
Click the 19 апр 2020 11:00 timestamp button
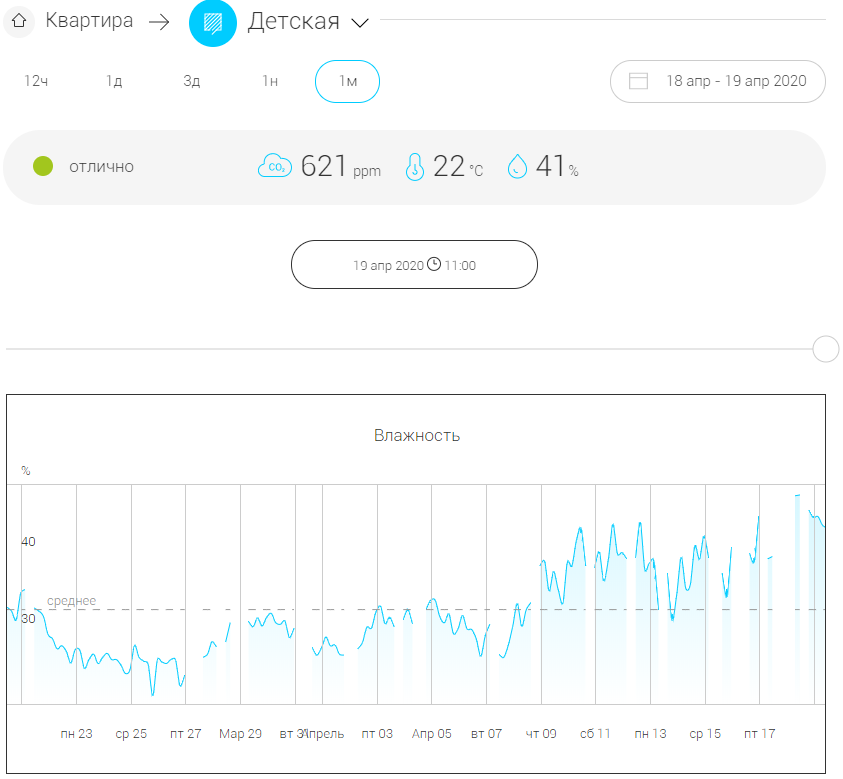point(414,265)
